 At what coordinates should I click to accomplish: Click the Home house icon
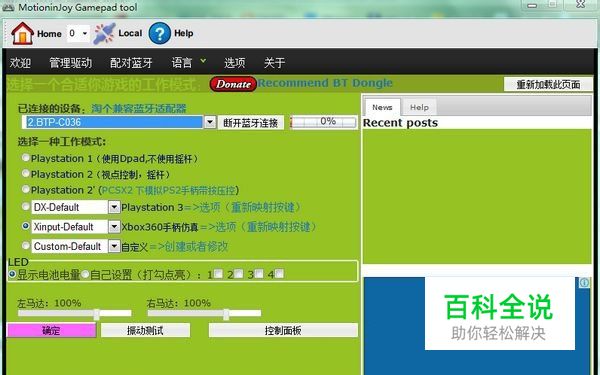22,33
